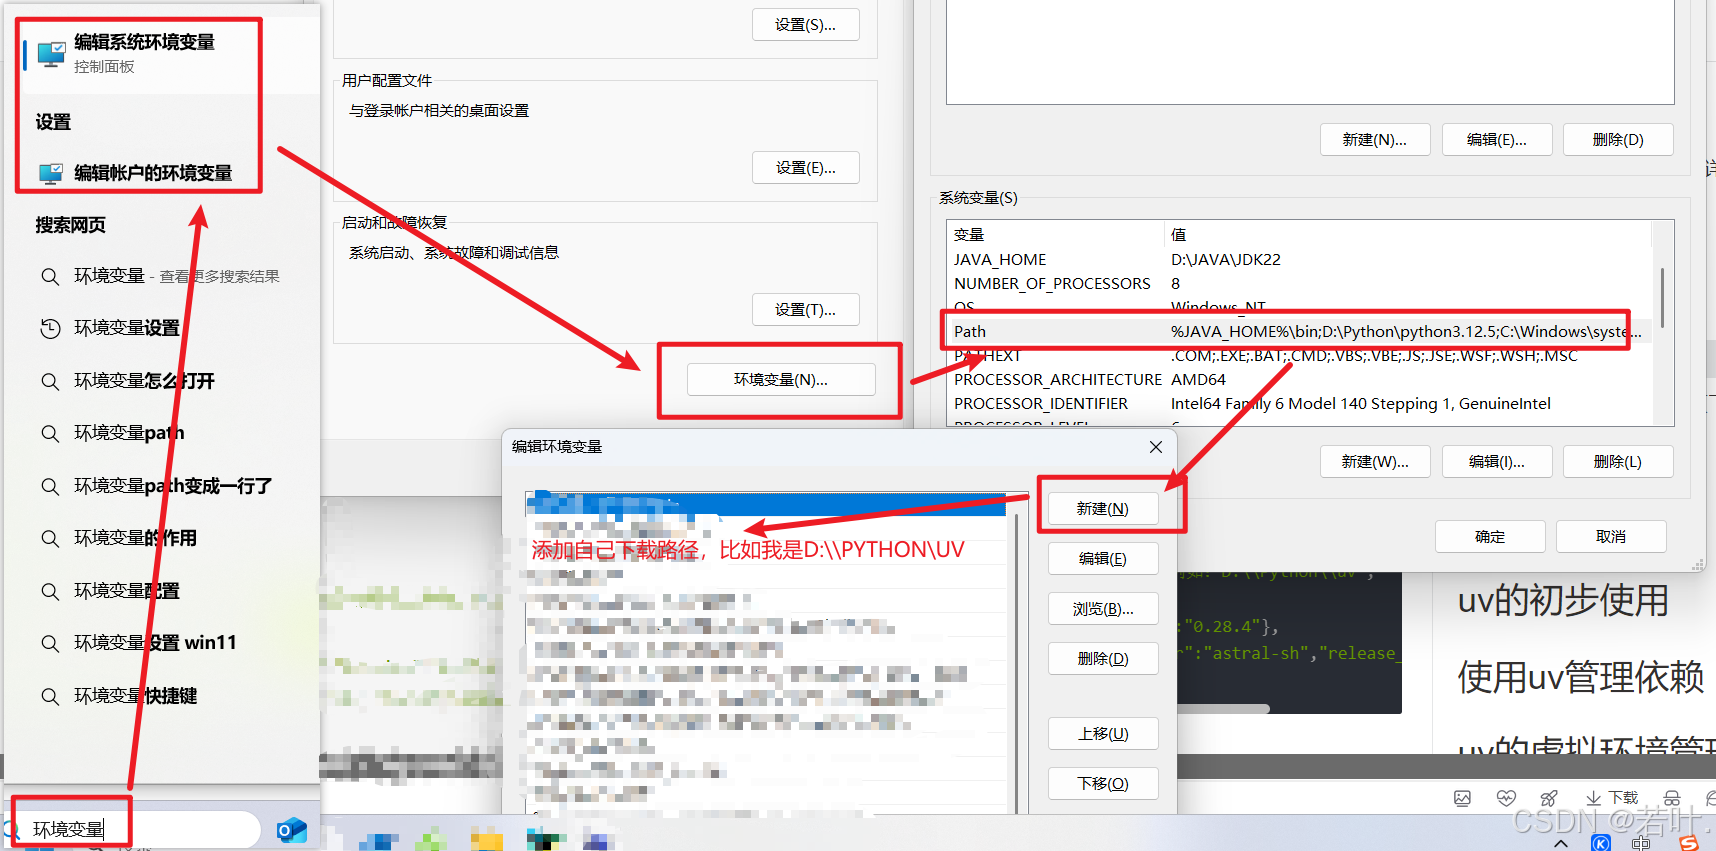Viewport: 1716px width, 851px height.
Task: Choose the 环境变量设置 win11 suggestion
Action: point(155,643)
